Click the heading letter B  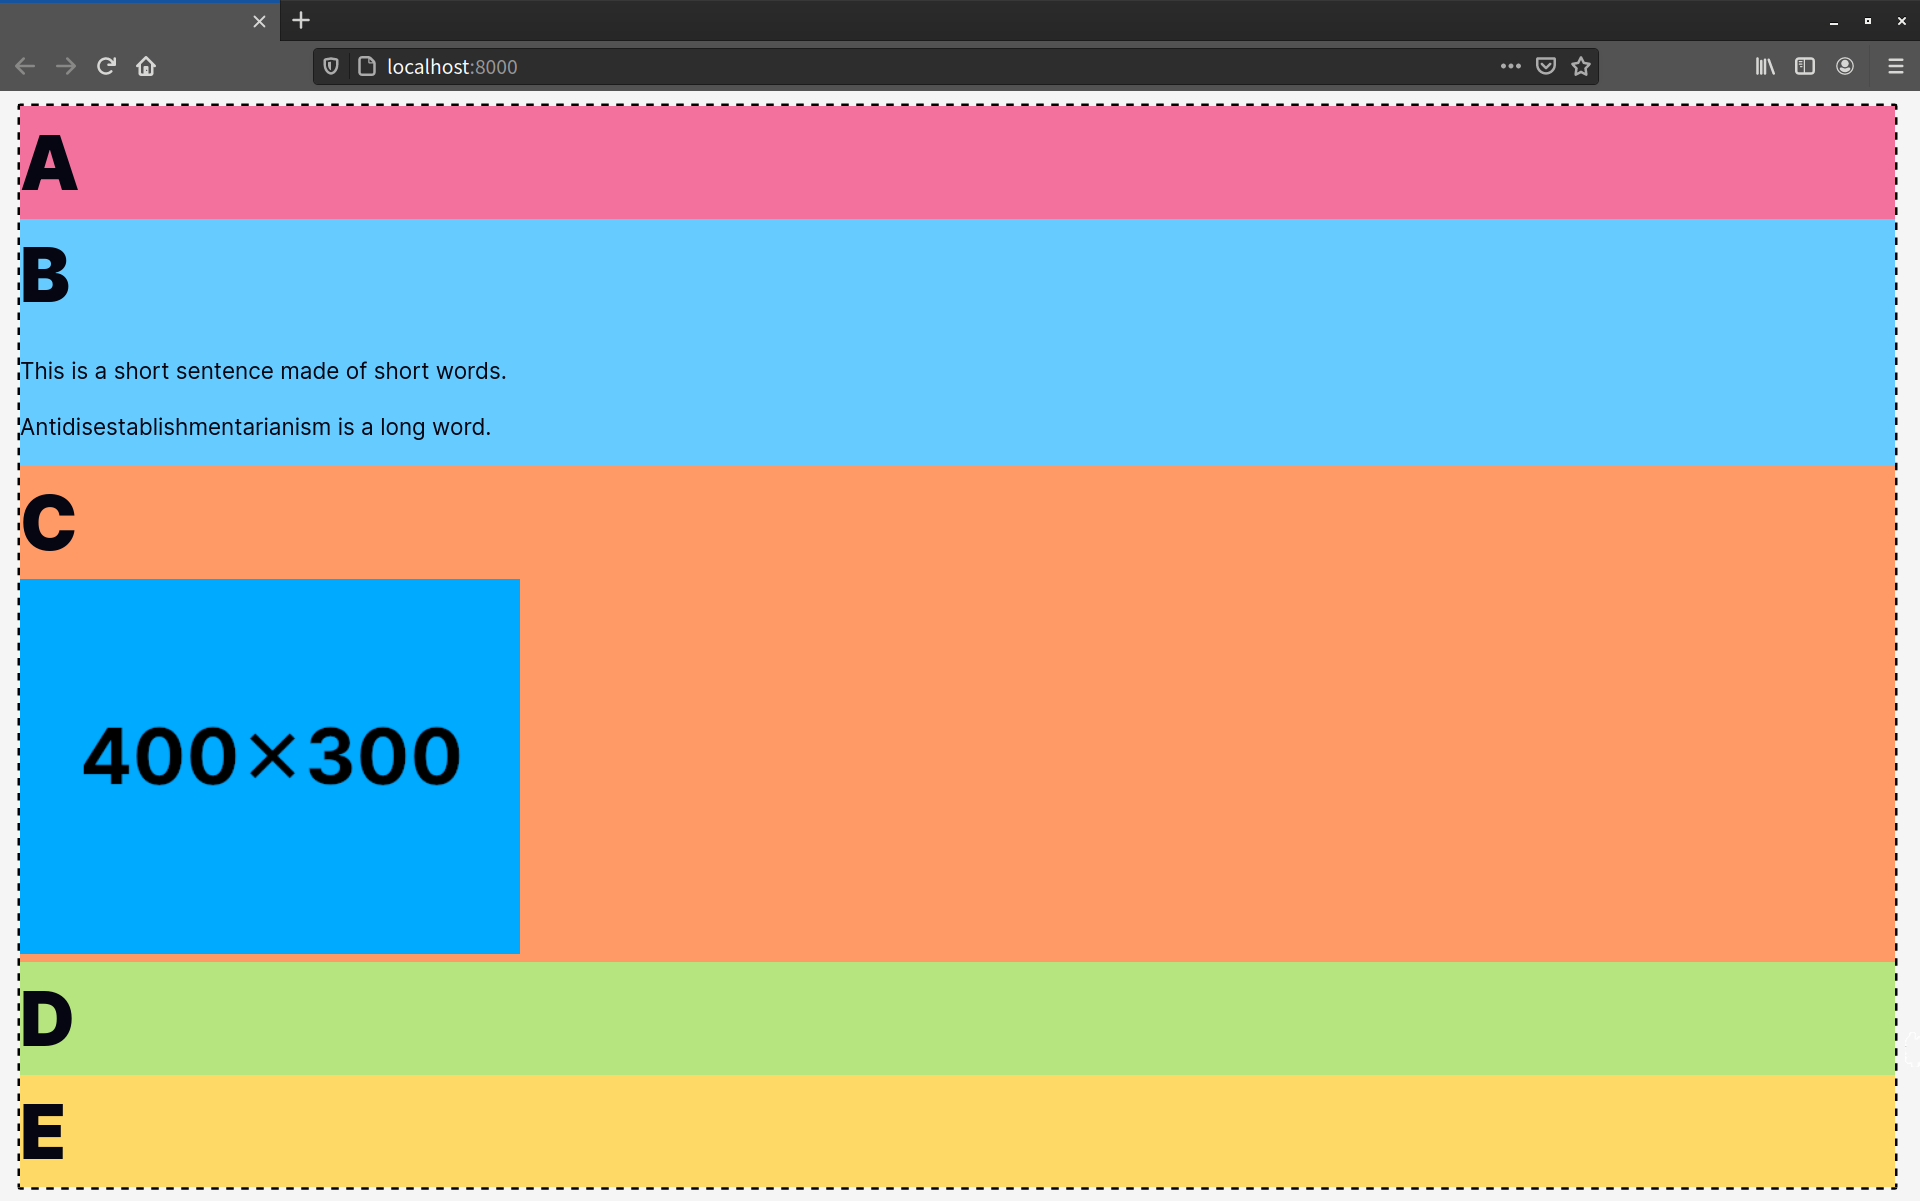pyautogui.click(x=46, y=275)
